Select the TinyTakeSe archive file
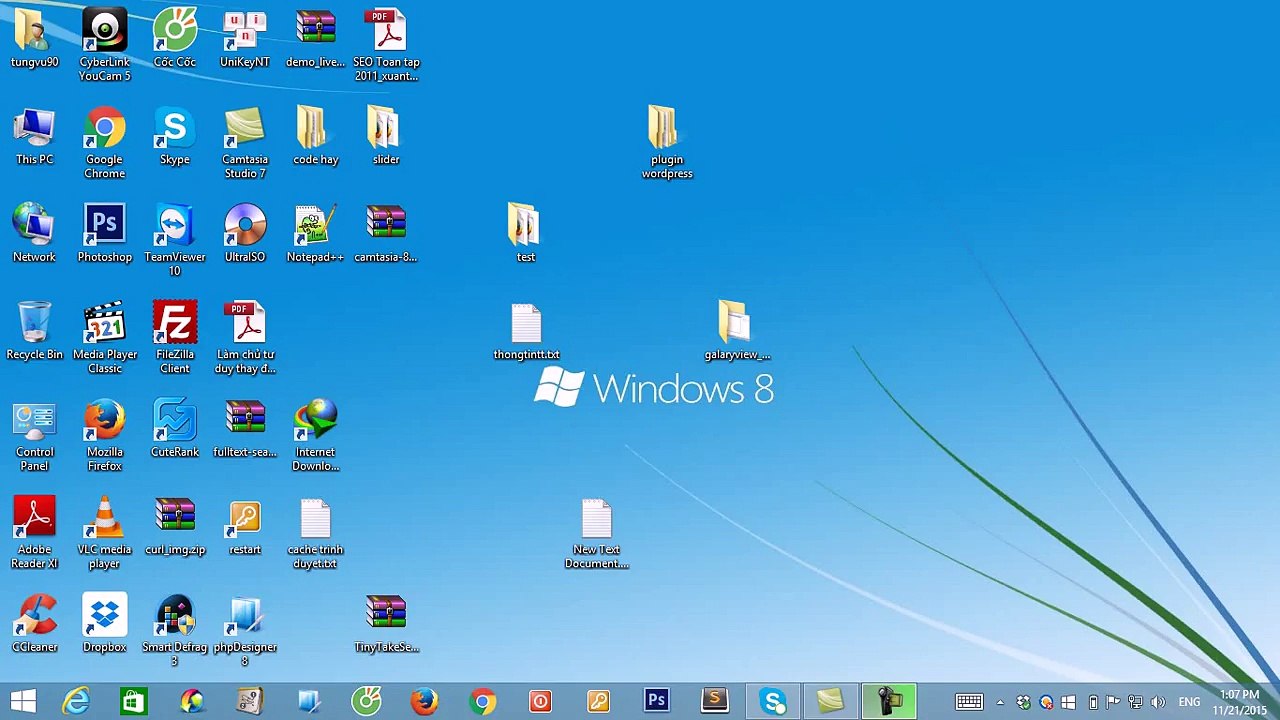Image resolution: width=1280 pixels, height=720 pixels. [386, 624]
